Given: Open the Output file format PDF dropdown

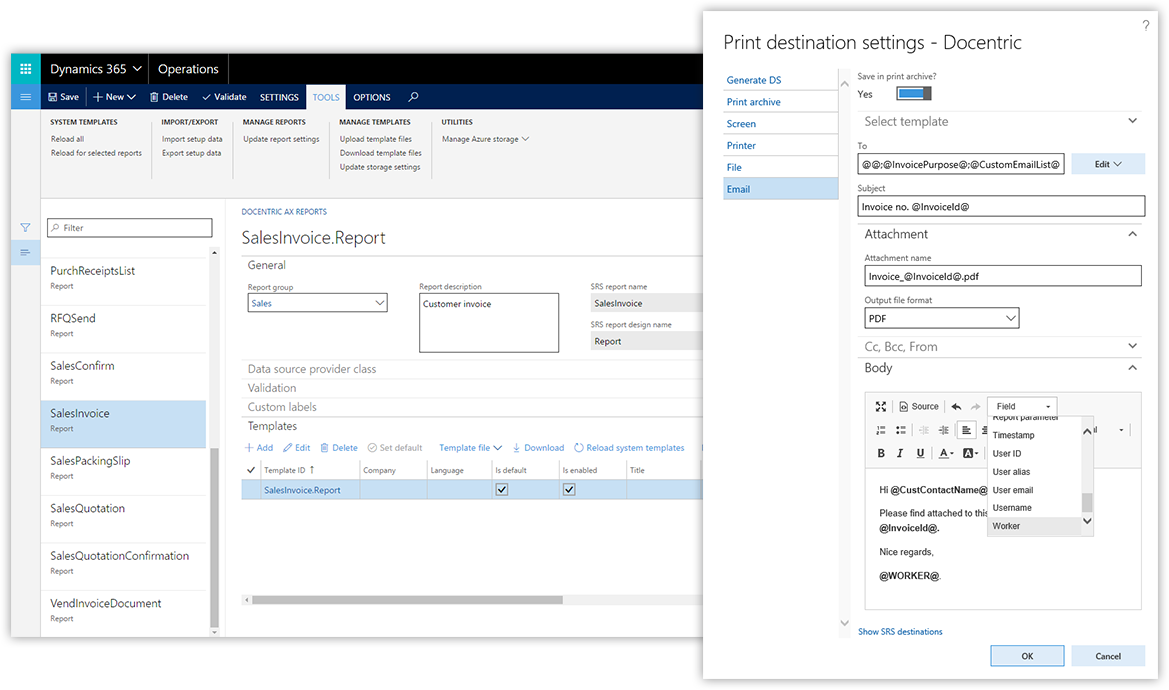Looking at the screenshot, I should click(942, 318).
